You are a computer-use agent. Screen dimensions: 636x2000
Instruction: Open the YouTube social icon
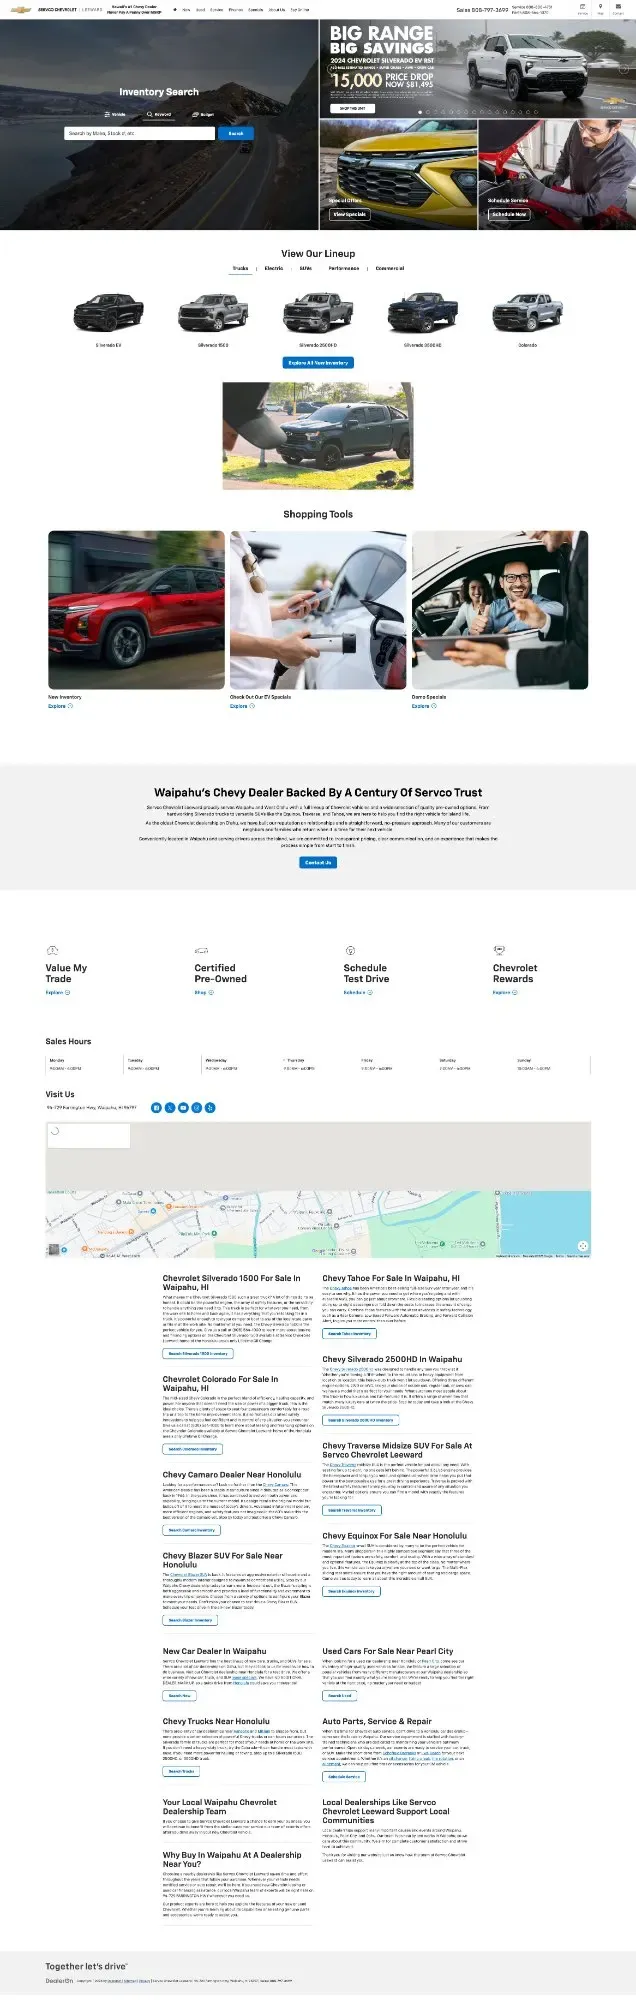coord(183,1108)
